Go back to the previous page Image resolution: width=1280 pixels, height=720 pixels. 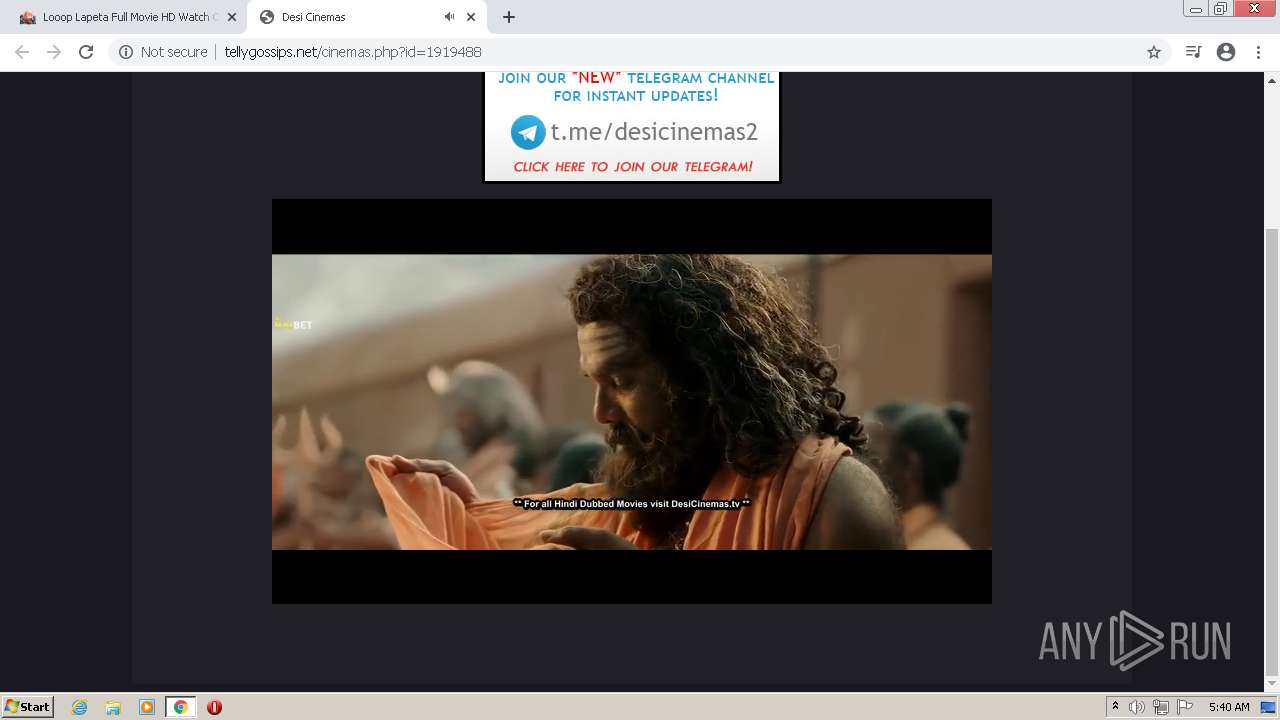[x=22, y=52]
